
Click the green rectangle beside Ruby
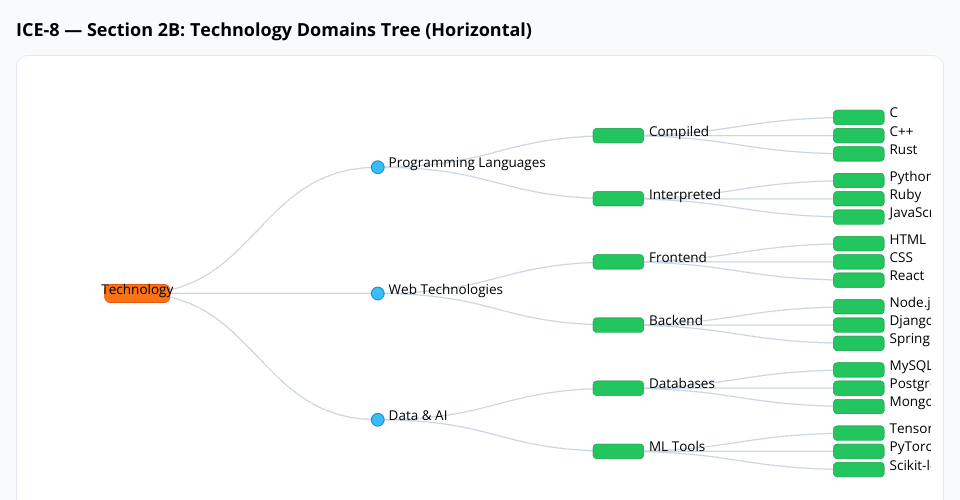tap(858, 198)
